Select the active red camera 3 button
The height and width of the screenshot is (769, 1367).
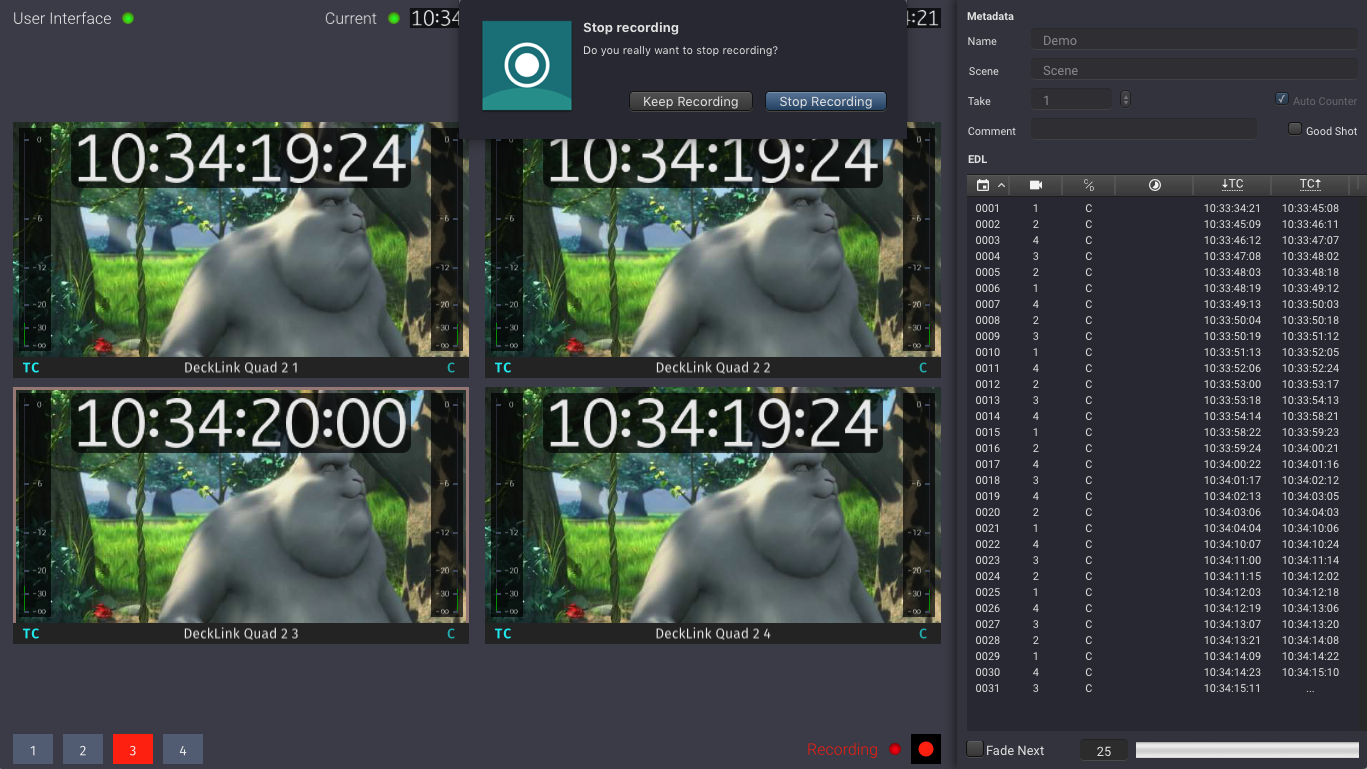pyautogui.click(x=133, y=750)
